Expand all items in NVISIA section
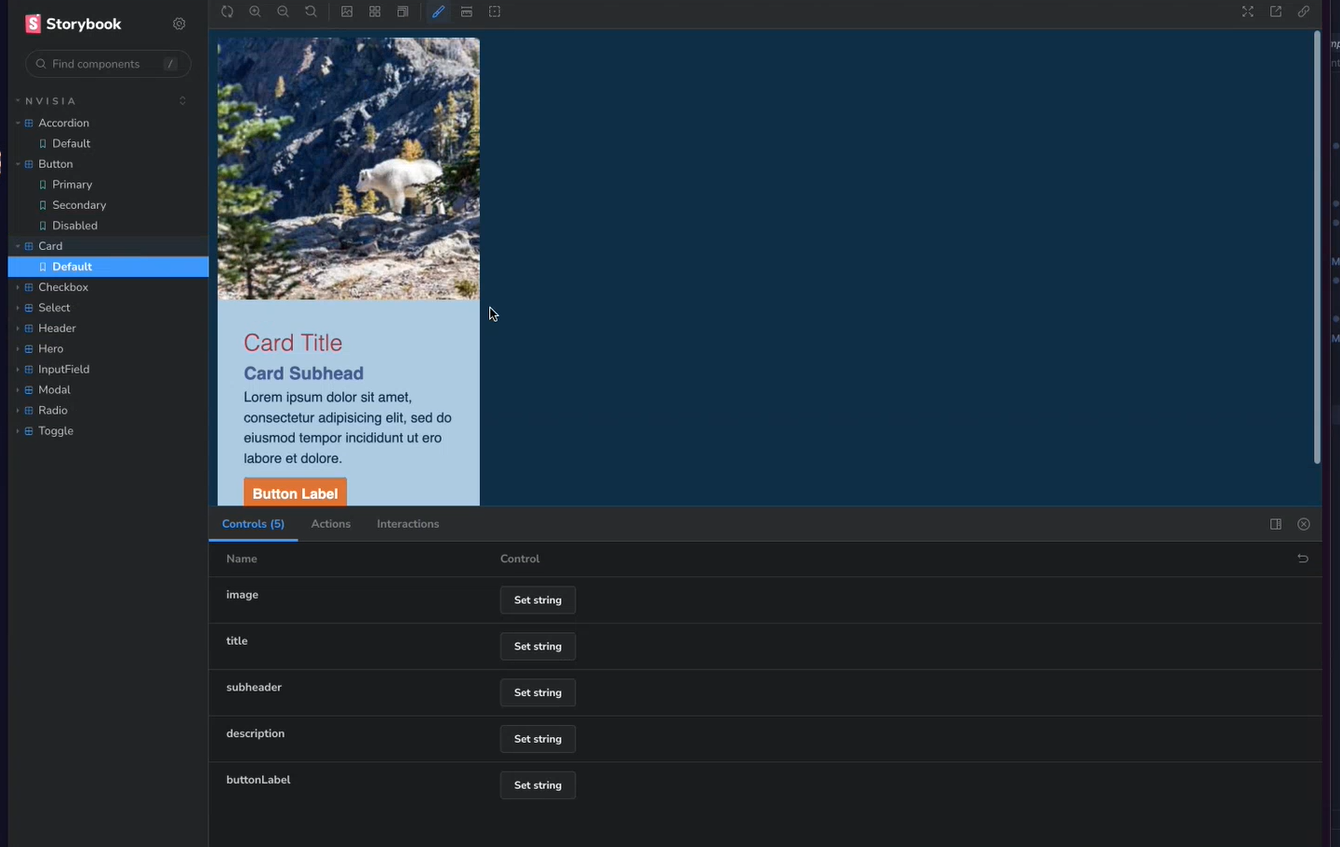The width and height of the screenshot is (1340, 847). pos(182,101)
